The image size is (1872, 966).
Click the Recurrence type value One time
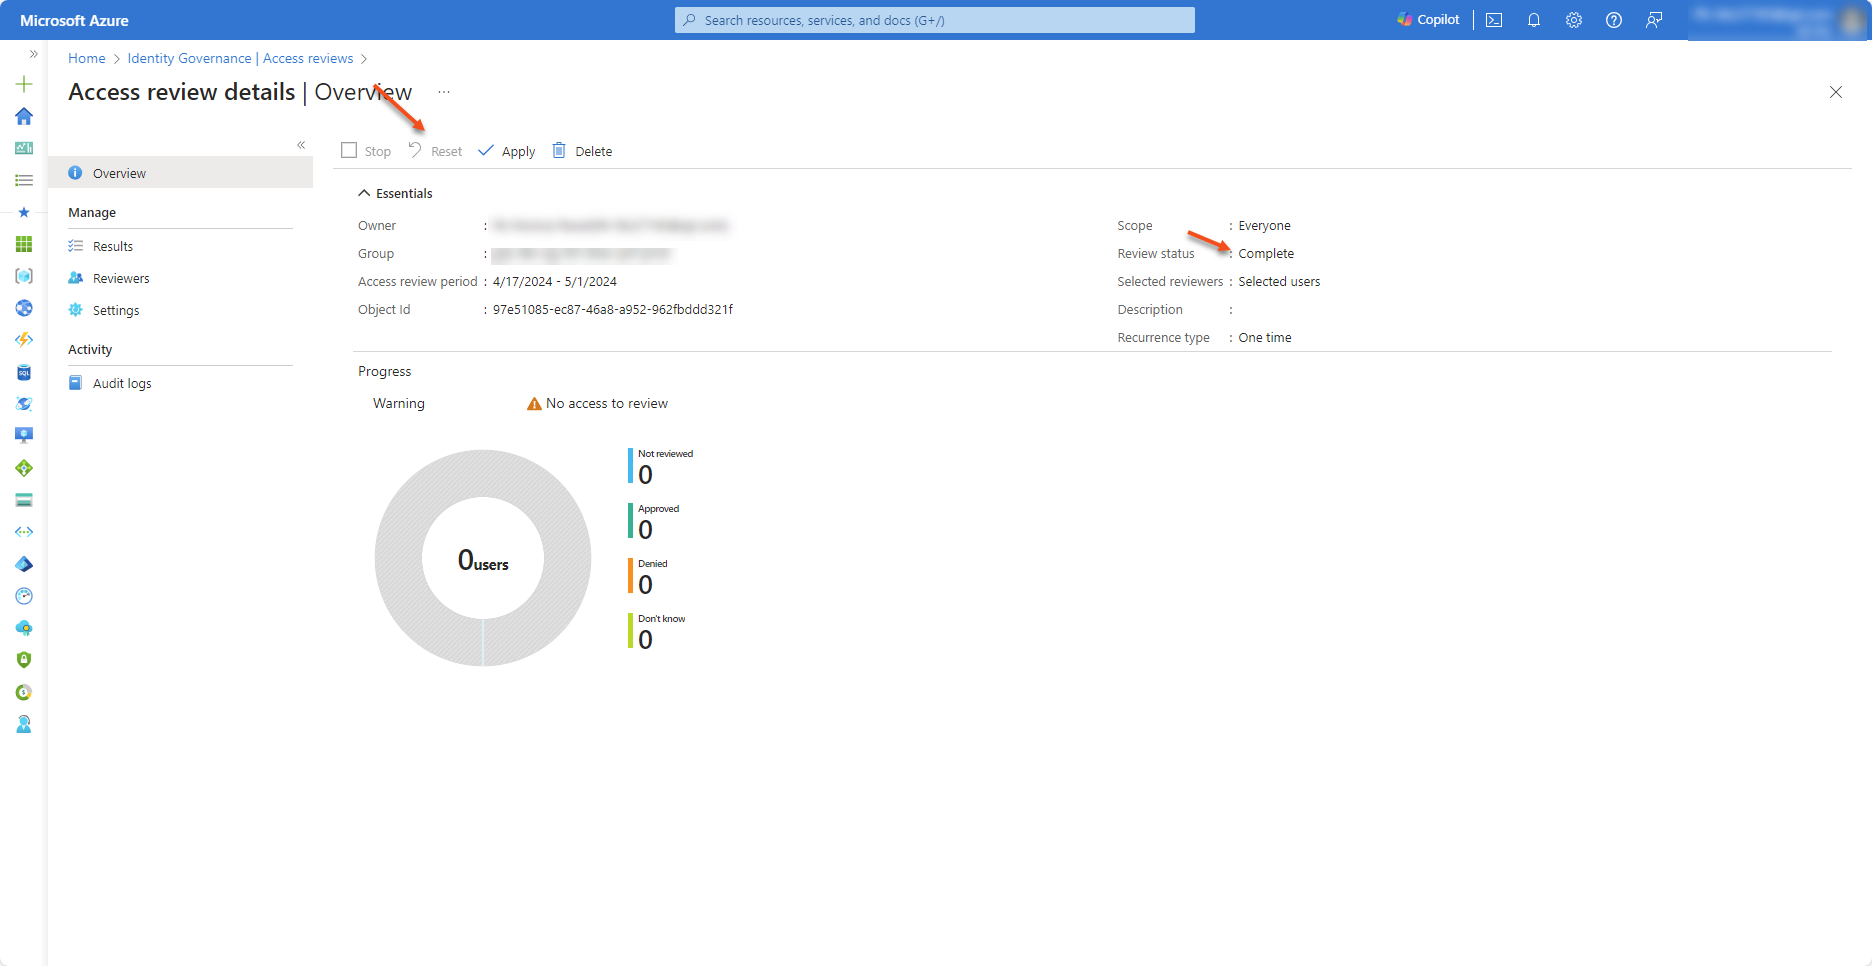coord(1265,338)
